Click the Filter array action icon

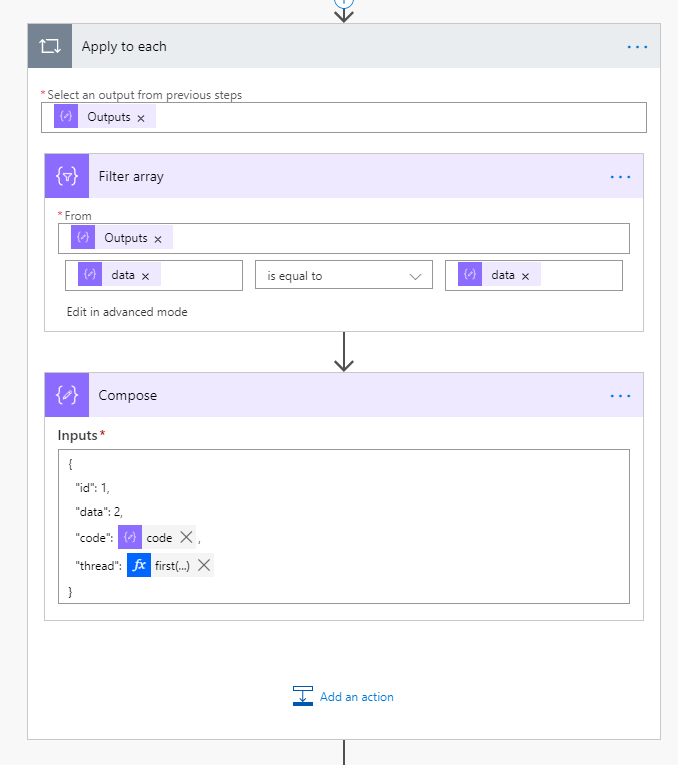click(67, 176)
